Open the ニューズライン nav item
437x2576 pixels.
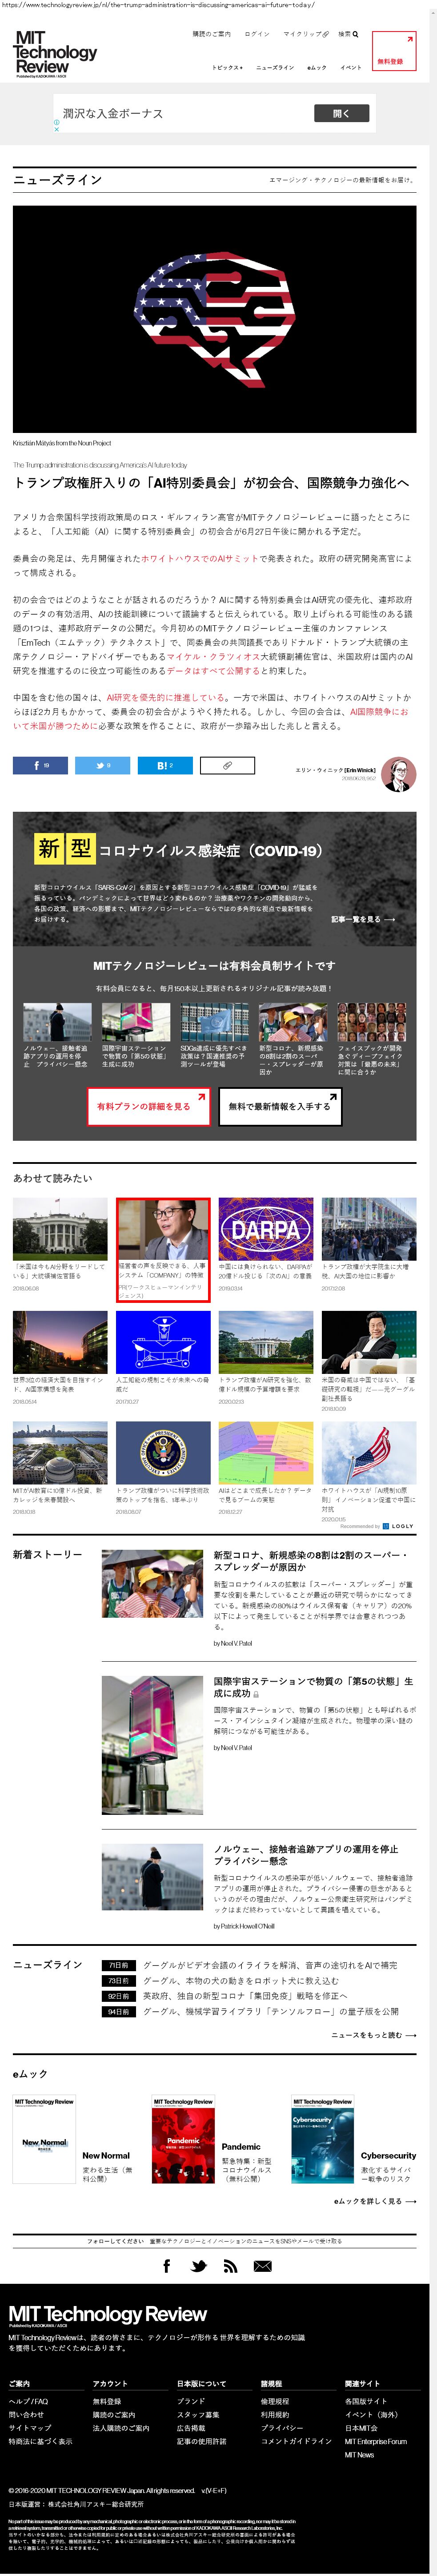tap(275, 68)
